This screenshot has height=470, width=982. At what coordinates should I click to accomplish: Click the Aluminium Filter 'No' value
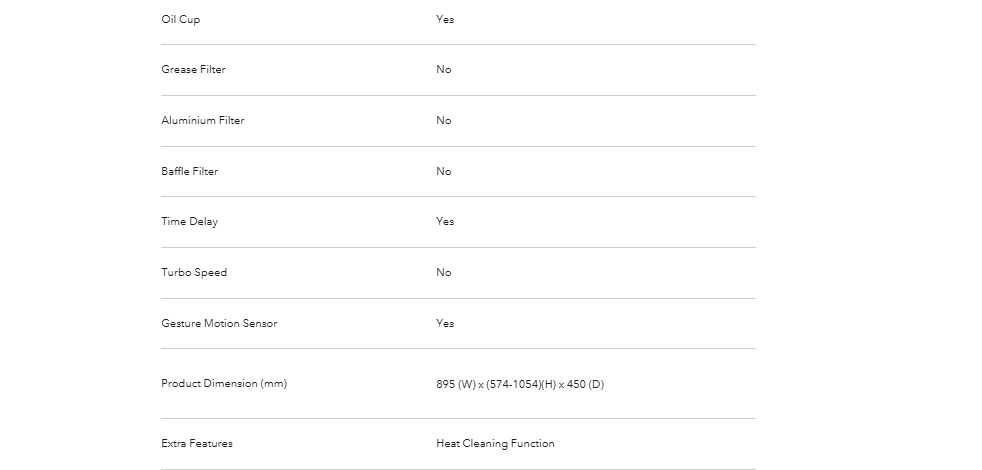pos(443,120)
